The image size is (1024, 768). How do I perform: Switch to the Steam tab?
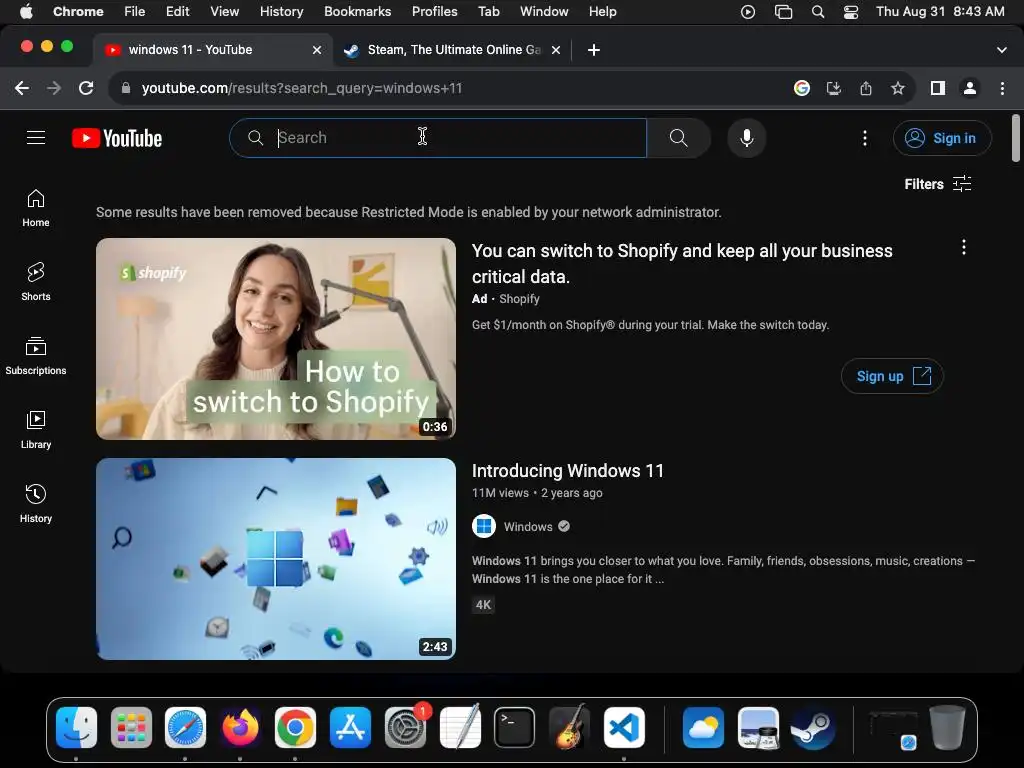click(454, 50)
